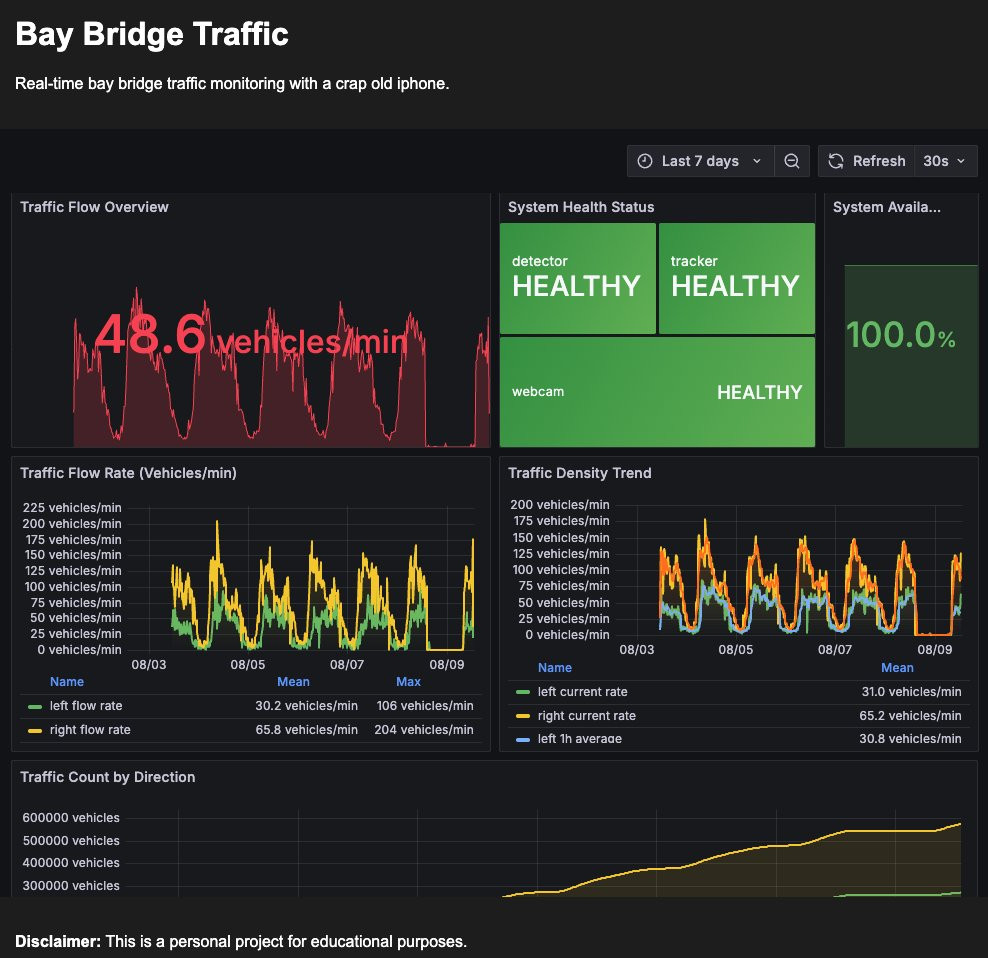
Task: Sort flow rate legend by Max column
Action: coord(408,682)
